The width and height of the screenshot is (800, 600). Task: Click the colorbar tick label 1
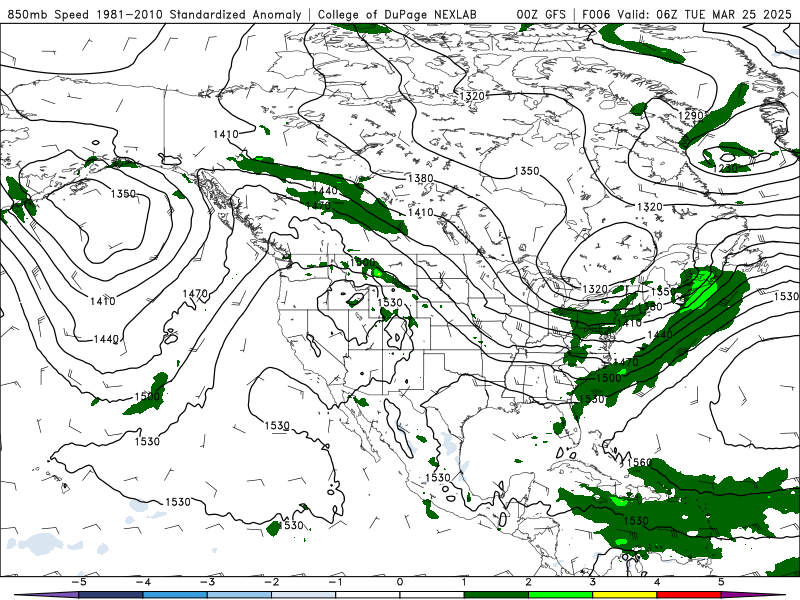[x=464, y=582]
